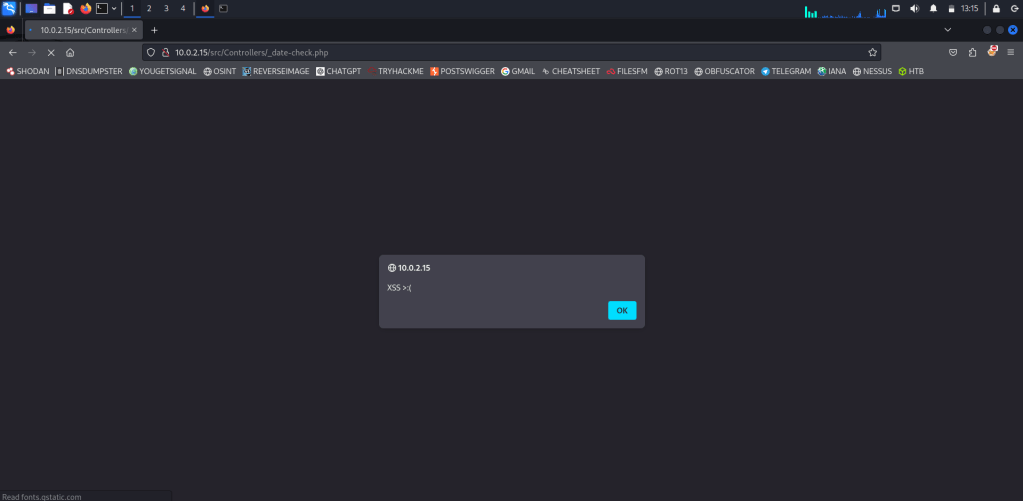Image resolution: width=1023 pixels, height=501 pixels.
Task: Open the POSTSWIGGER bookmark
Action: (x=462, y=71)
